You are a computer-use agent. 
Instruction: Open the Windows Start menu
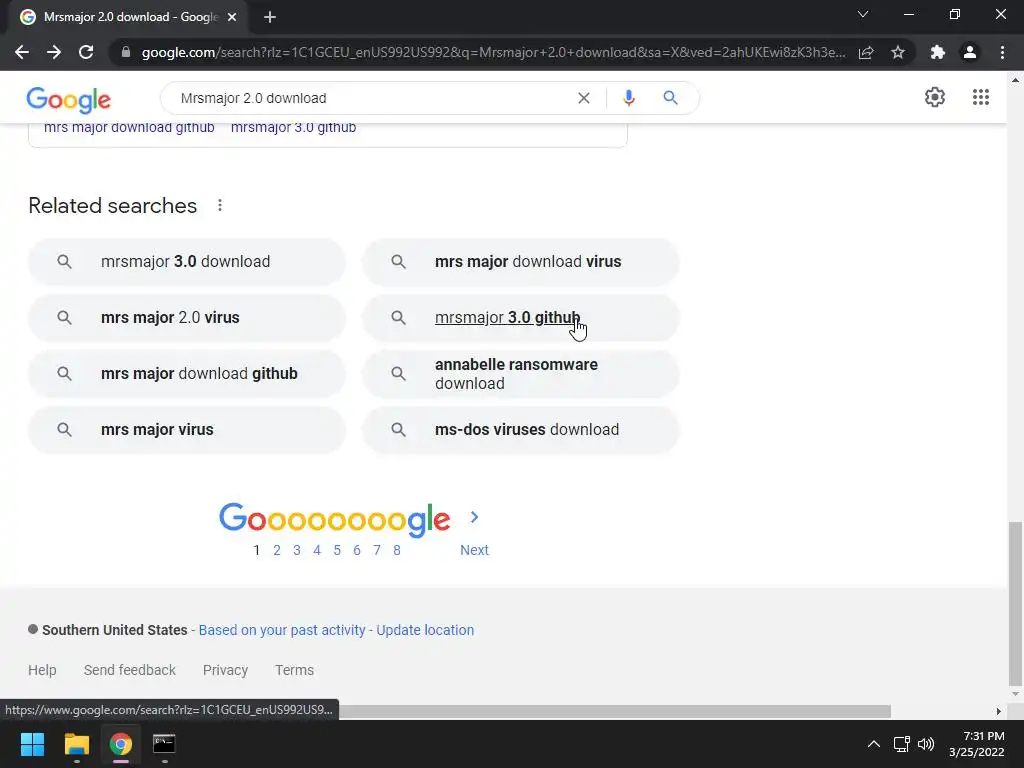32,744
